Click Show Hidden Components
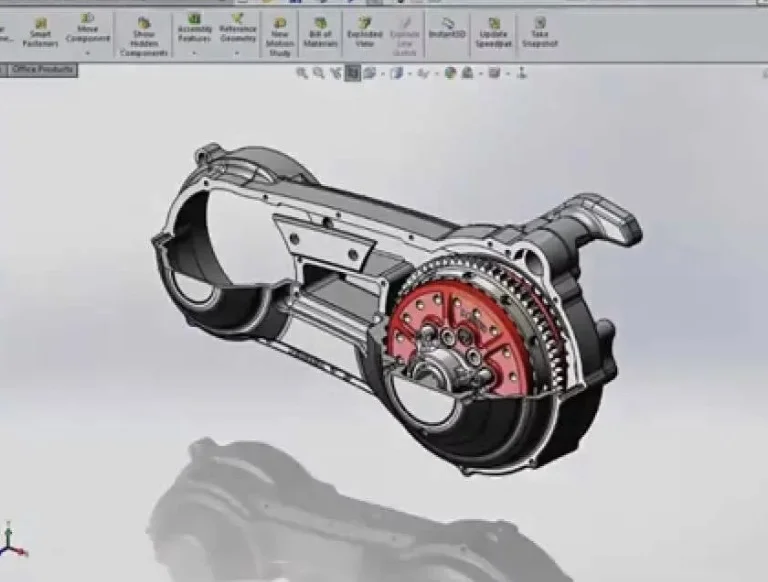The image size is (768, 582). click(144, 37)
